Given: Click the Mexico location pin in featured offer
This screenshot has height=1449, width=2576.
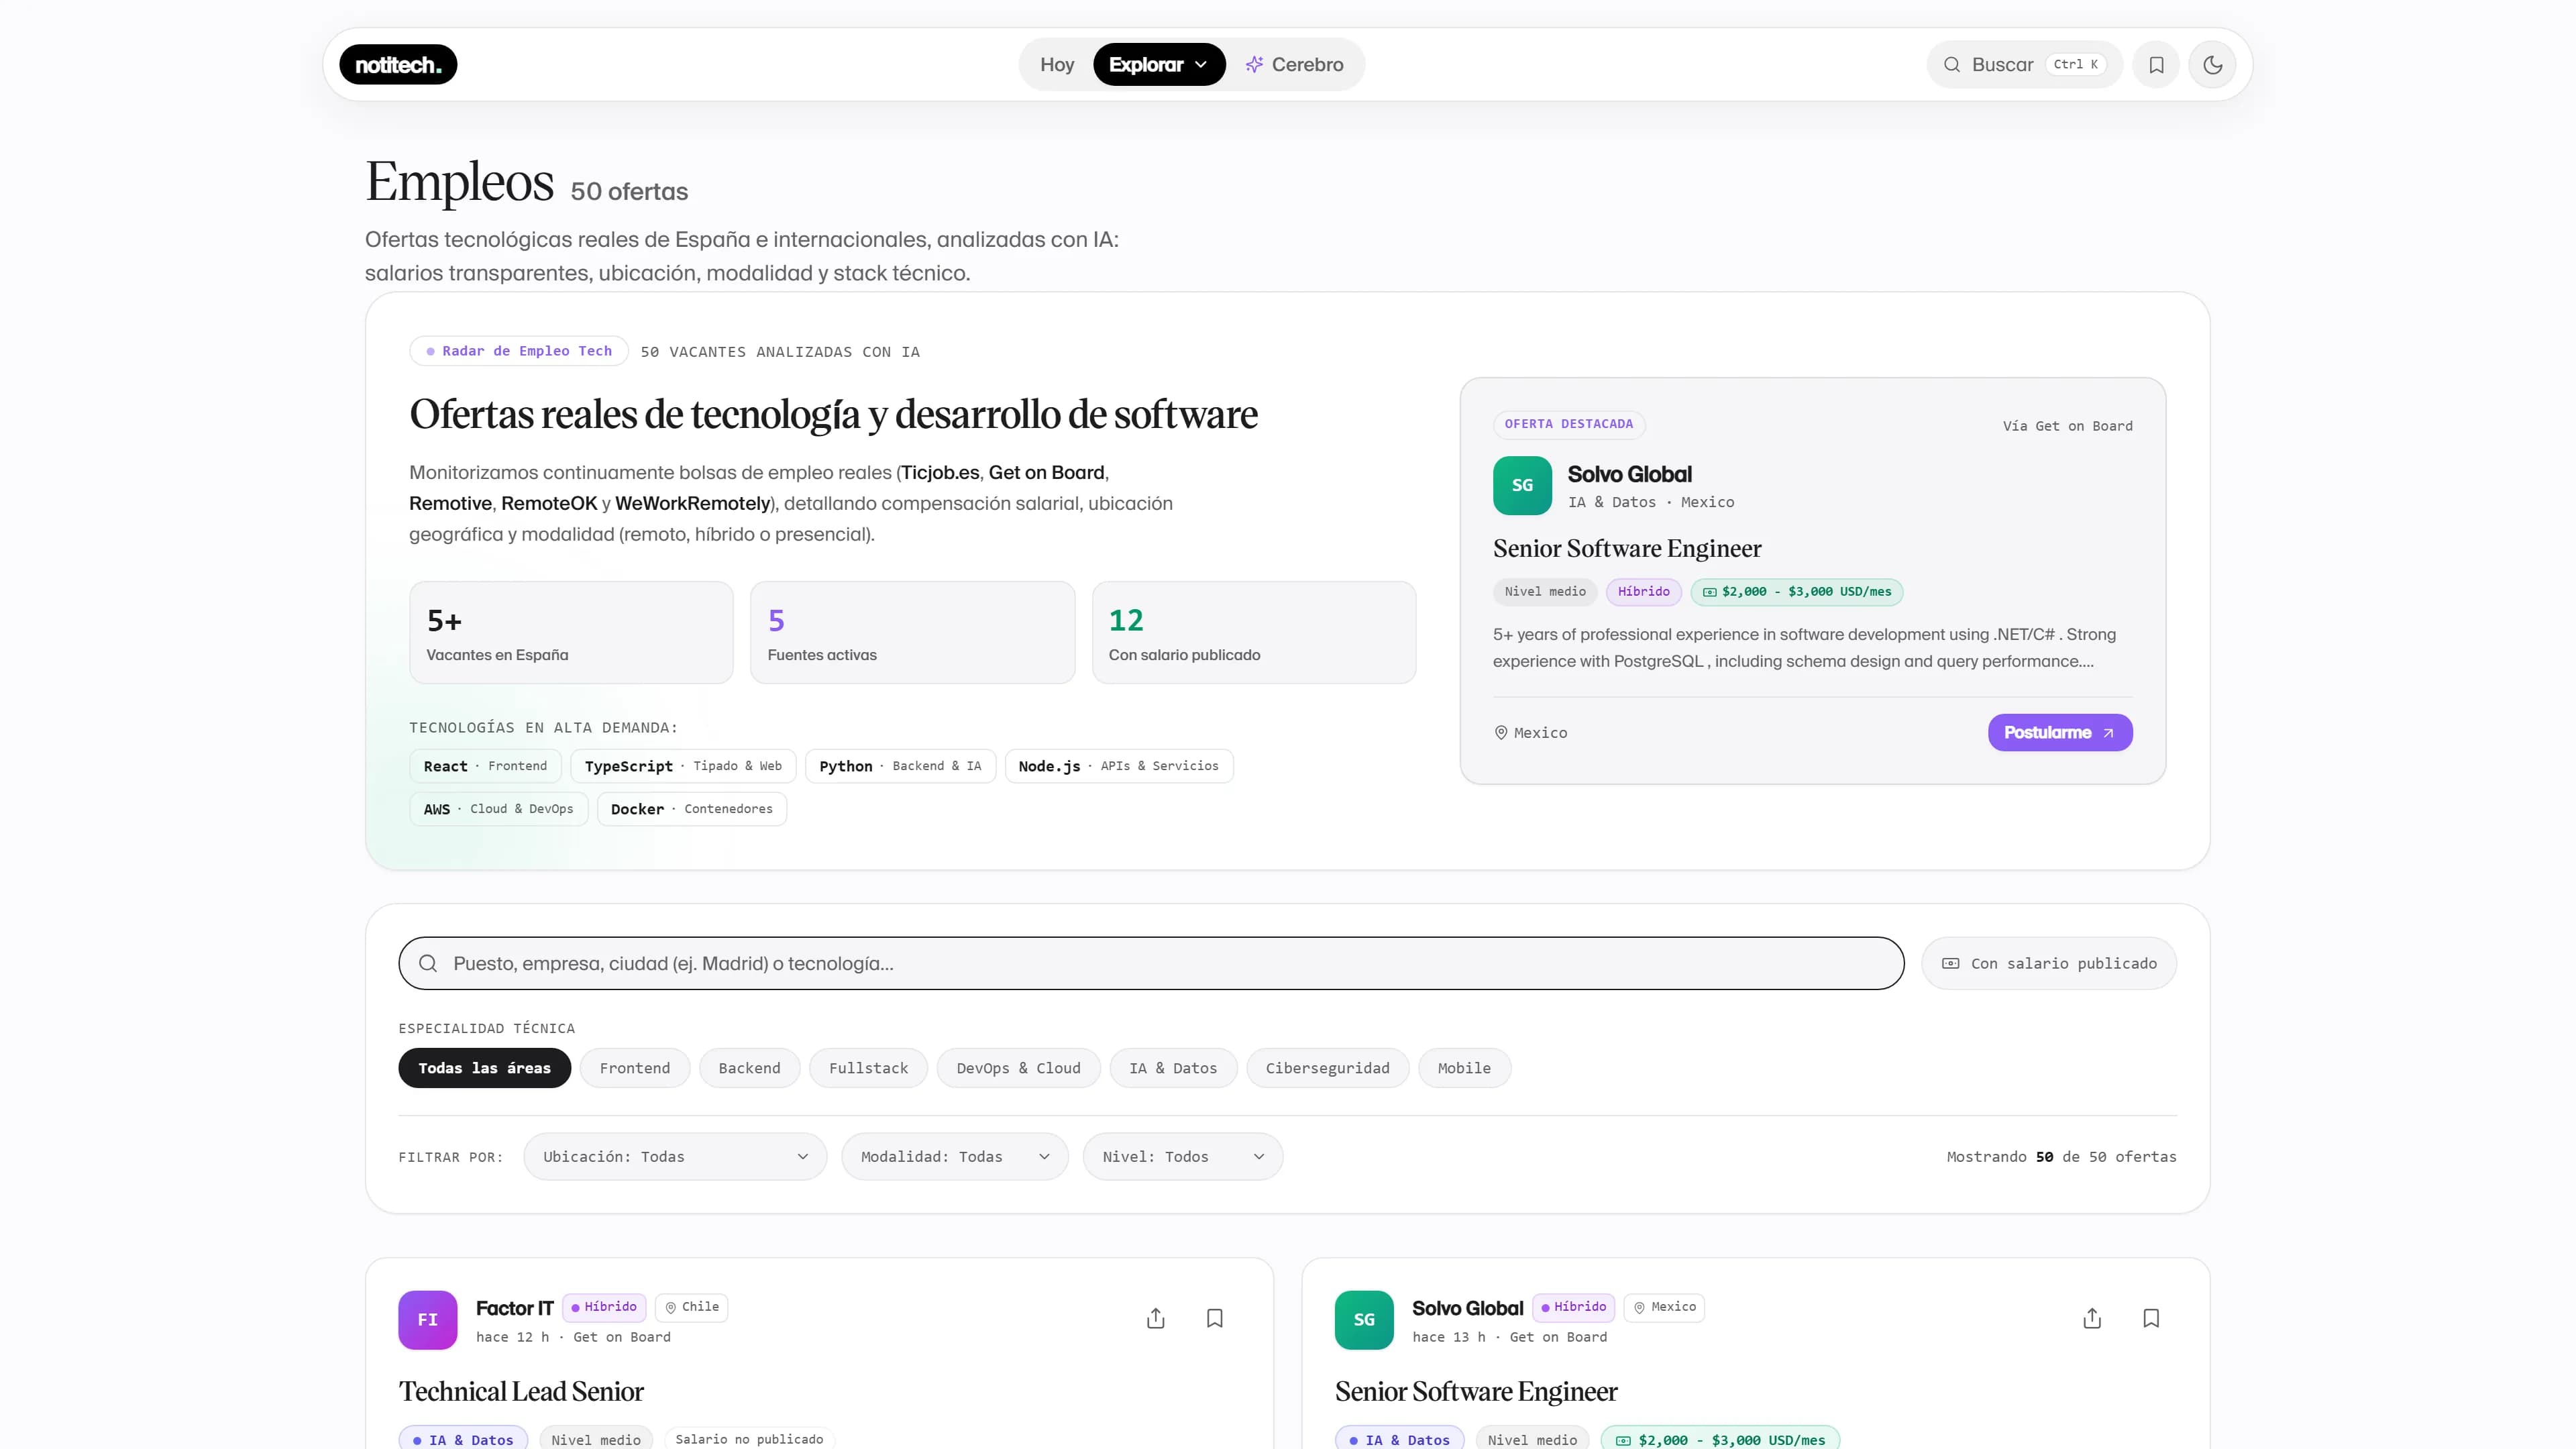Looking at the screenshot, I should pyautogui.click(x=1500, y=732).
